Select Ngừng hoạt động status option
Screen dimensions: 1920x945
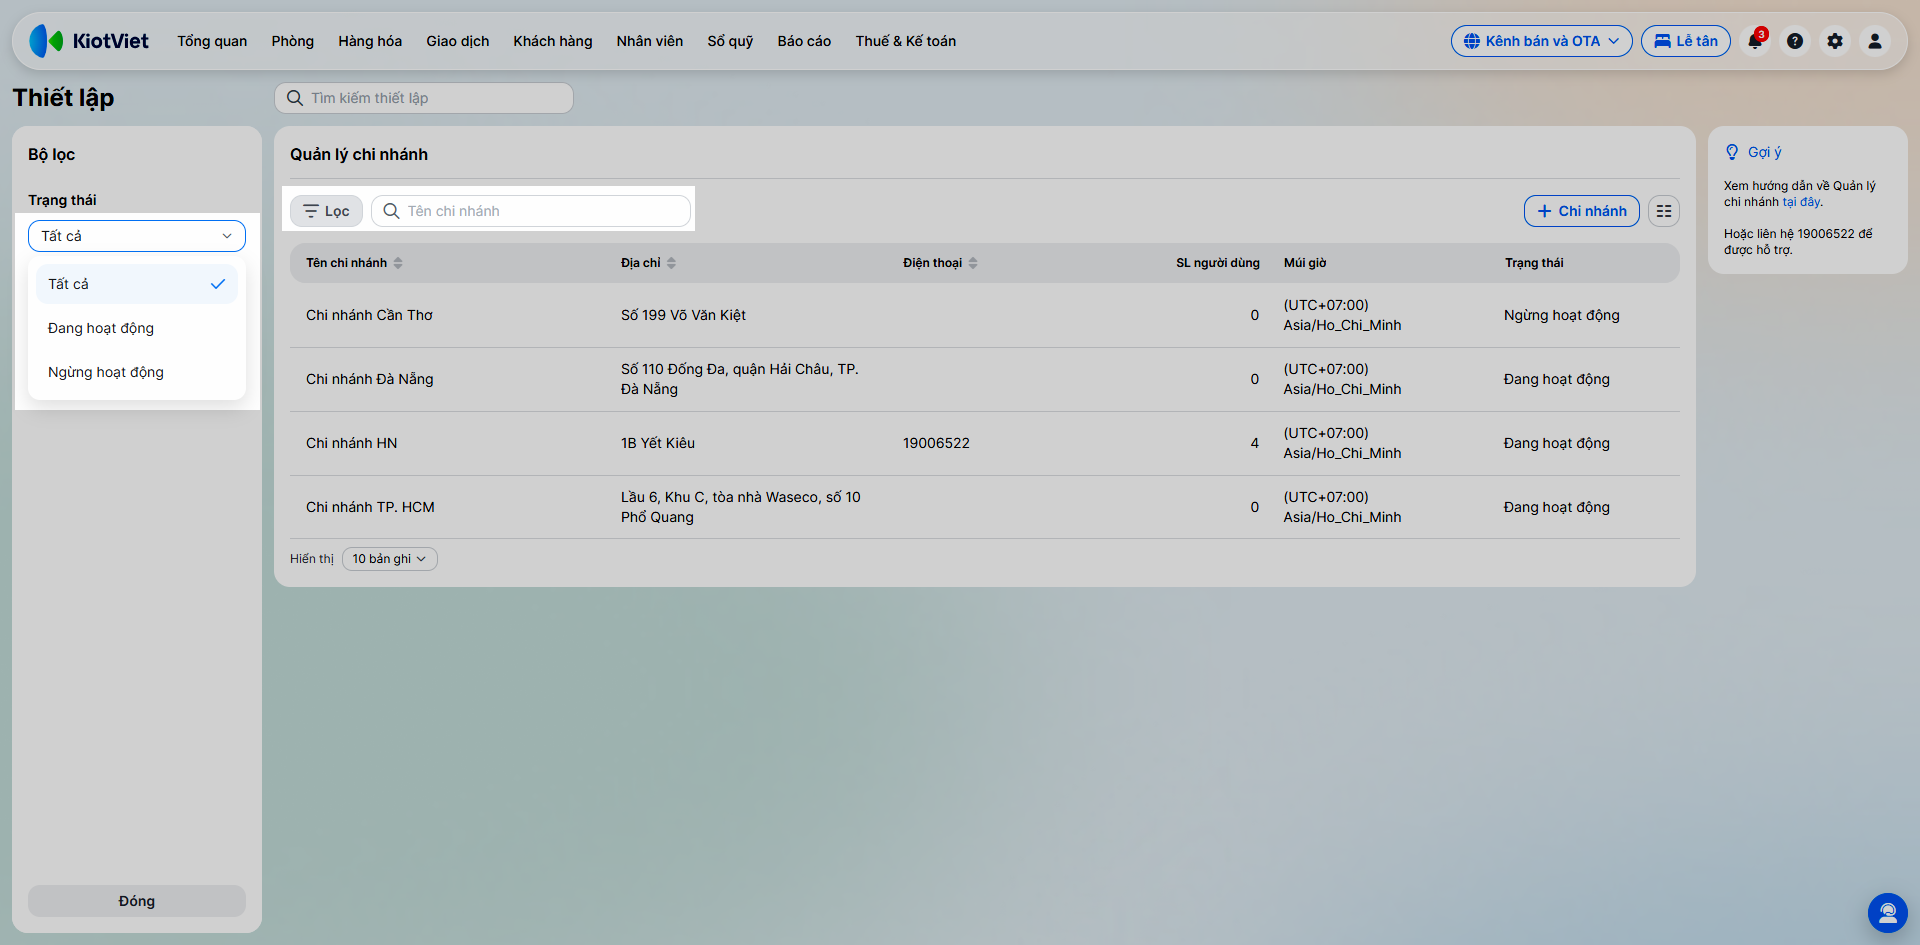point(137,372)
